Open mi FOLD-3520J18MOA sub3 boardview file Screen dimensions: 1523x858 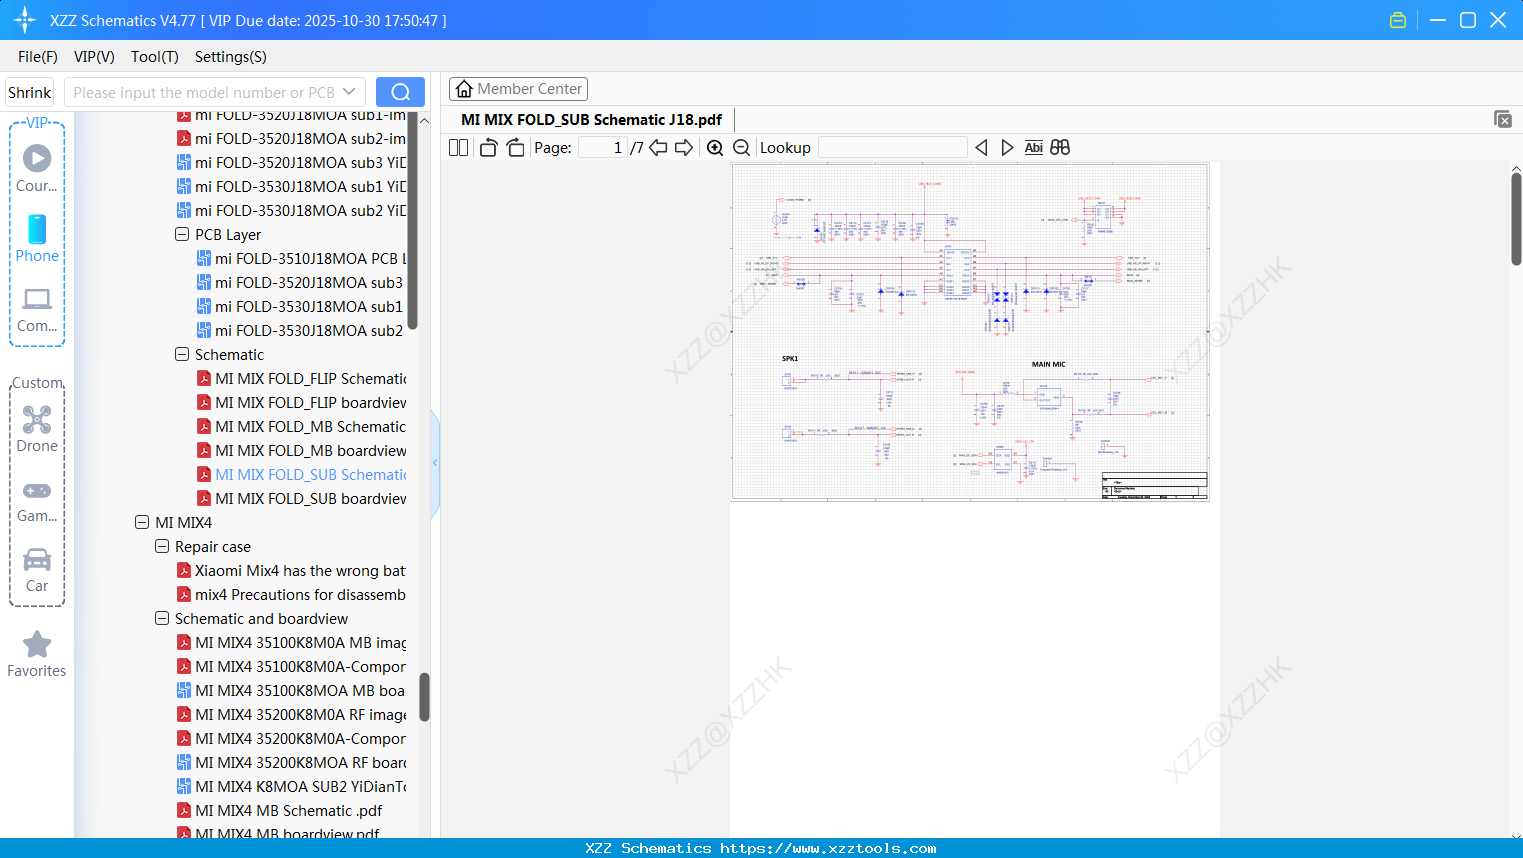coord(292,162)
